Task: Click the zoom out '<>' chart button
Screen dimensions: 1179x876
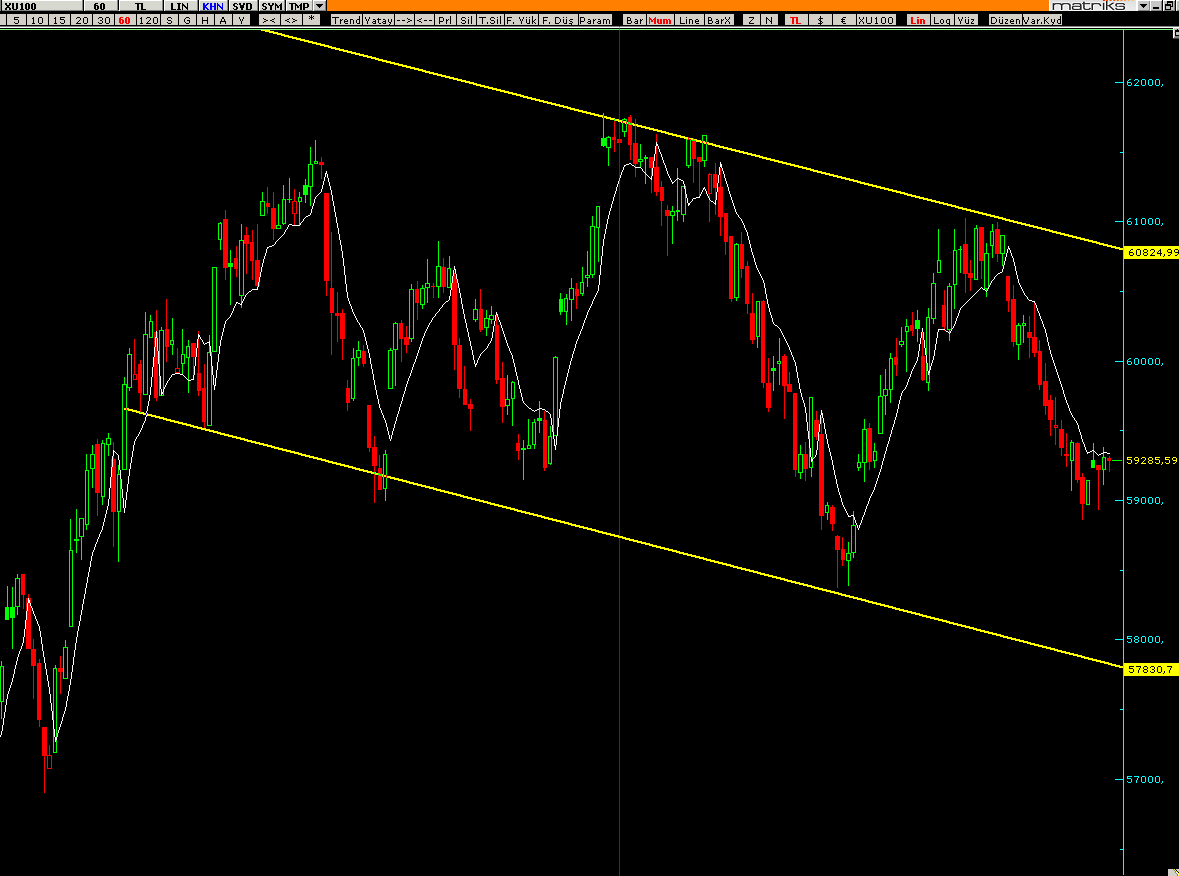Action: pyautogui.click(x=290, y=20)
